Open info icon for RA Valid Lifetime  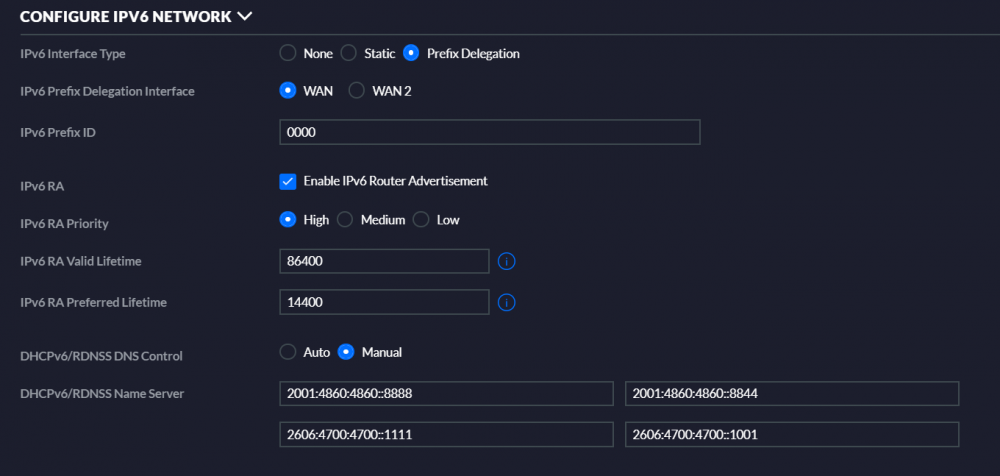coord(506,262)
